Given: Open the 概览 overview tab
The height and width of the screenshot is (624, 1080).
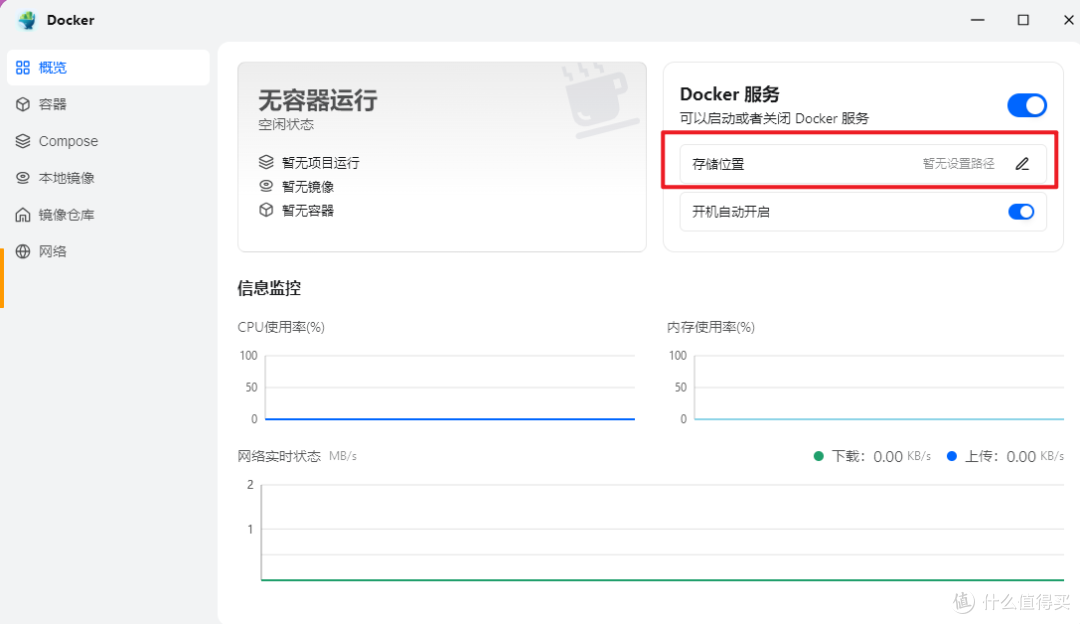Looking at the screenshot, I should pyautogui.click(x=108, y=67).
